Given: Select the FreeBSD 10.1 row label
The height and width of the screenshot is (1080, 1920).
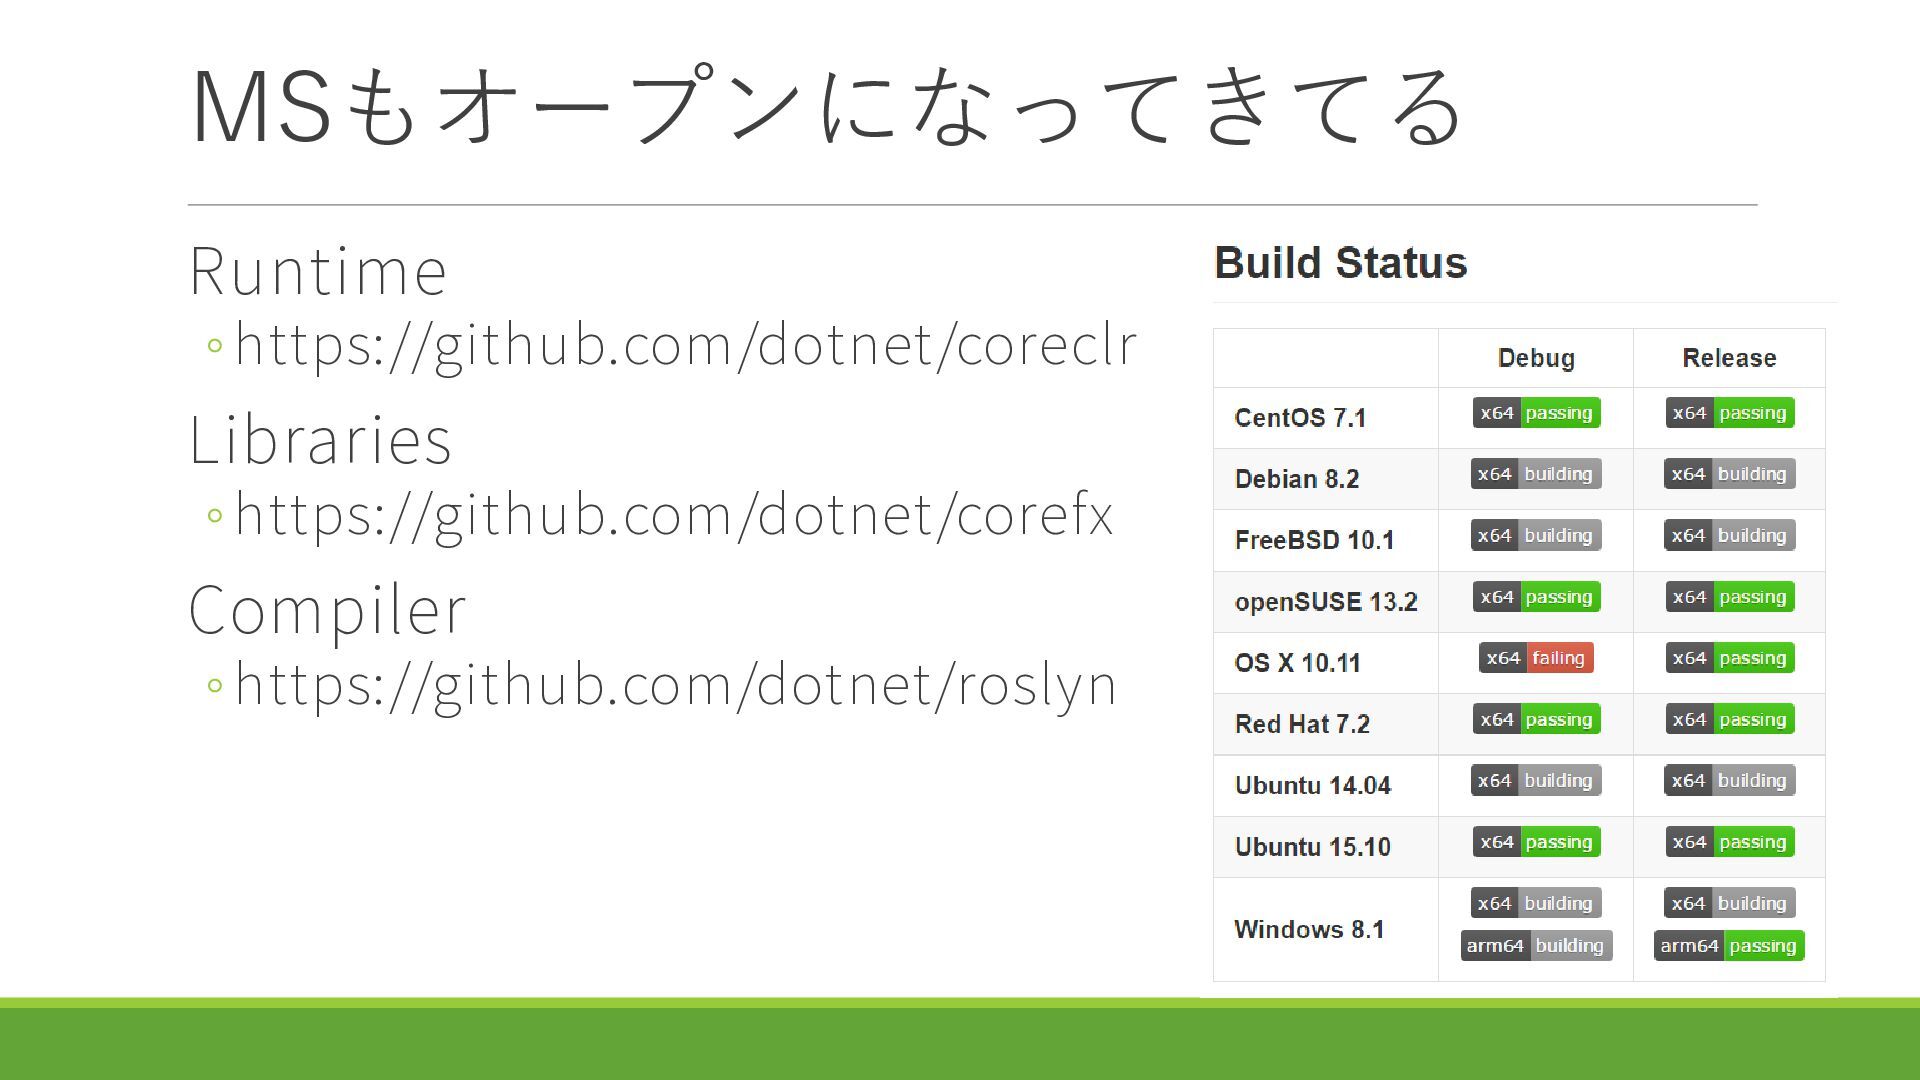Looking at the screenshot, I should pyautogui.click(x=1314, y=540).
